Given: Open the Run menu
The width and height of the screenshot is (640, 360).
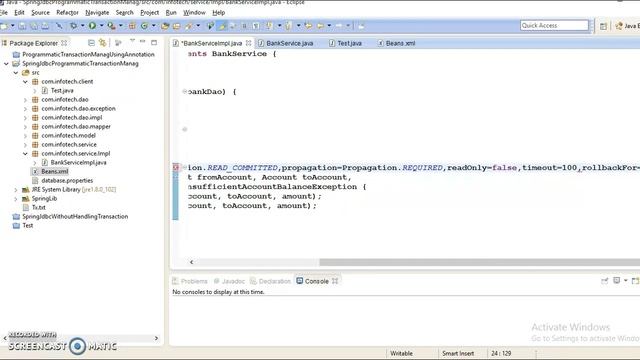Looking at the screenshot, I should pyautogui.click(x=171, y=13).
